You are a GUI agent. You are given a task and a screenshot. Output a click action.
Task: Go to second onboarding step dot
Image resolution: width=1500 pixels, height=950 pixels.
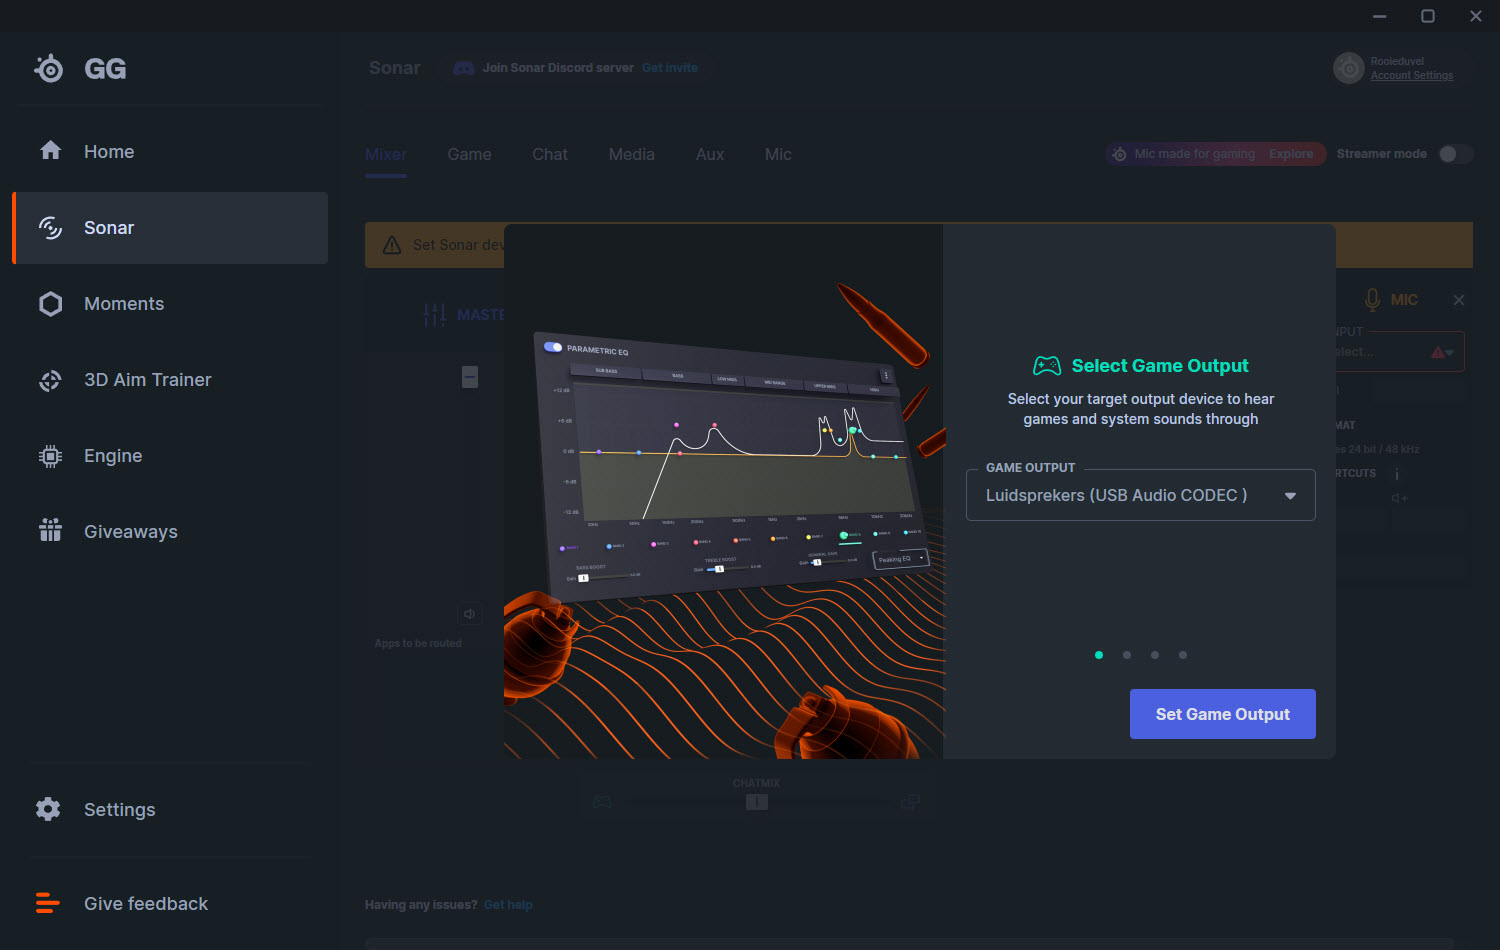(x=1127, y=655)
